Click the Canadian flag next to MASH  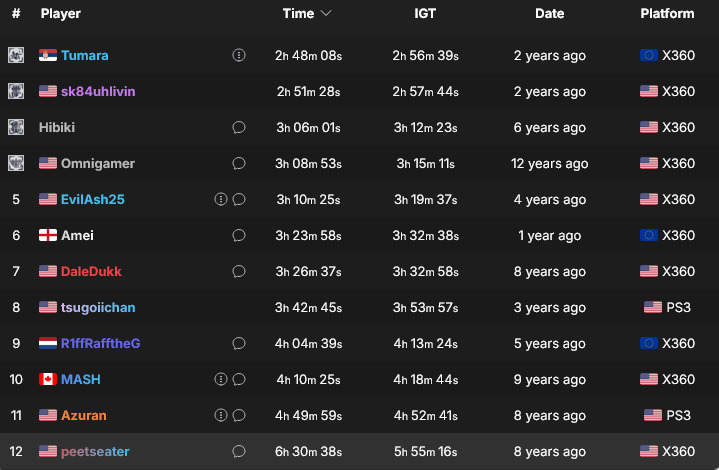(x=48, y=379)
